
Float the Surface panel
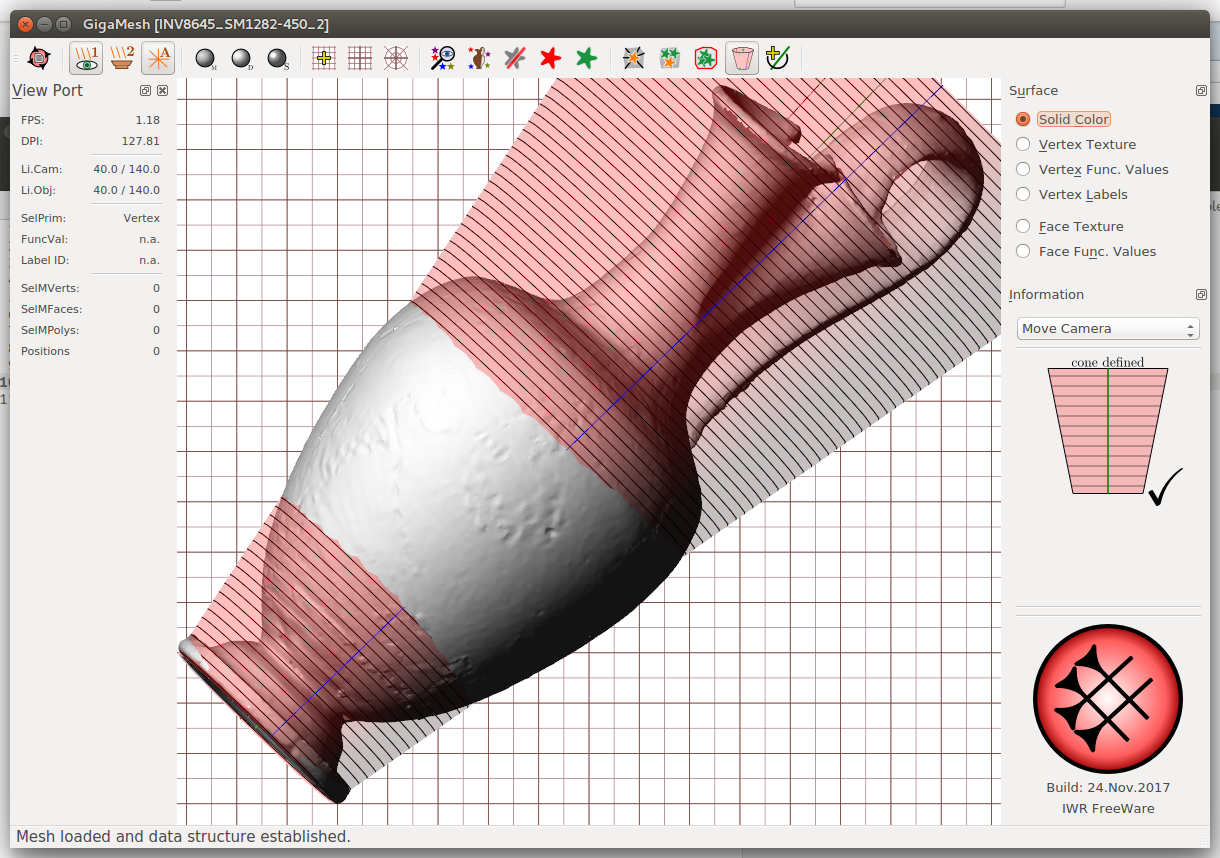[x=1201, y=90]
